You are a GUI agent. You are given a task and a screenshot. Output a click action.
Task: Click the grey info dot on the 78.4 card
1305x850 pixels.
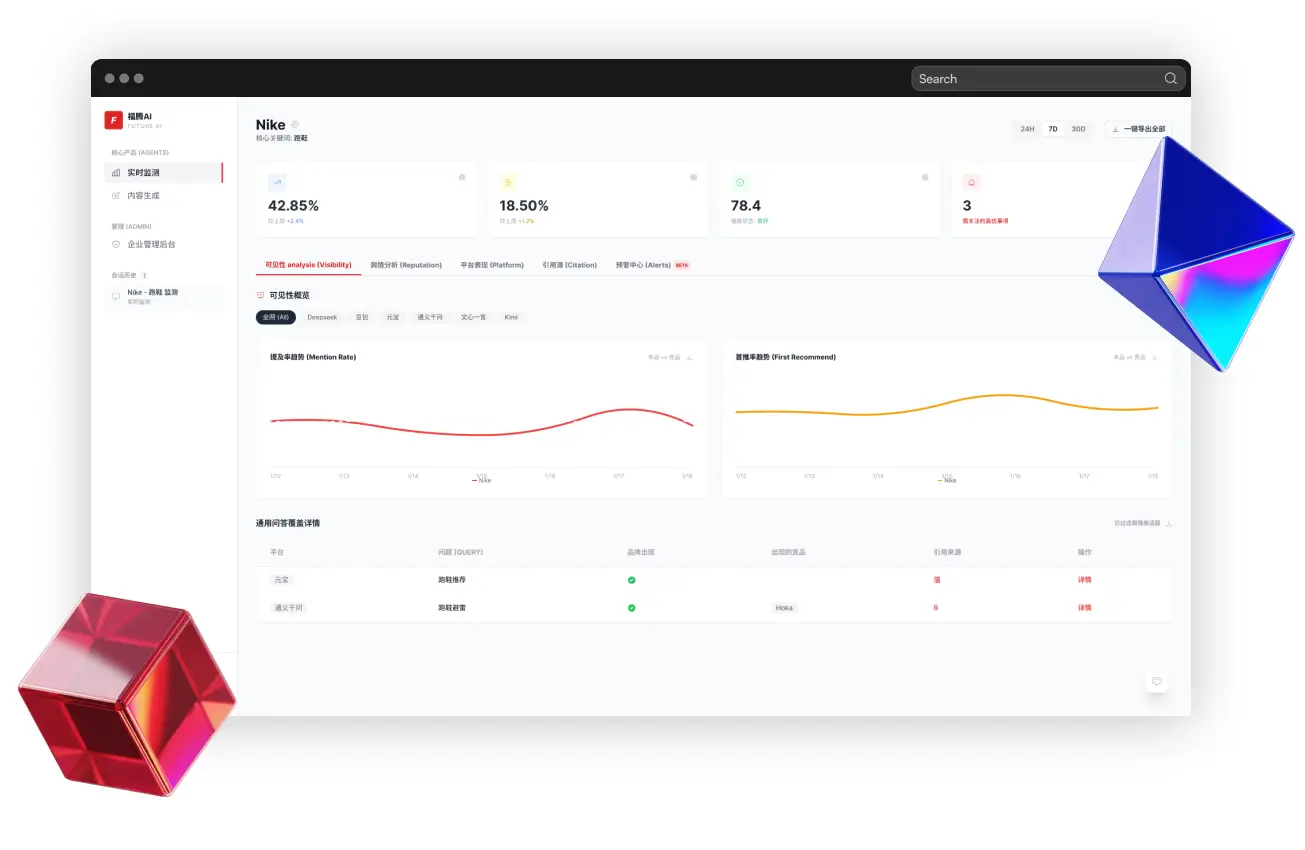point(925,177)
